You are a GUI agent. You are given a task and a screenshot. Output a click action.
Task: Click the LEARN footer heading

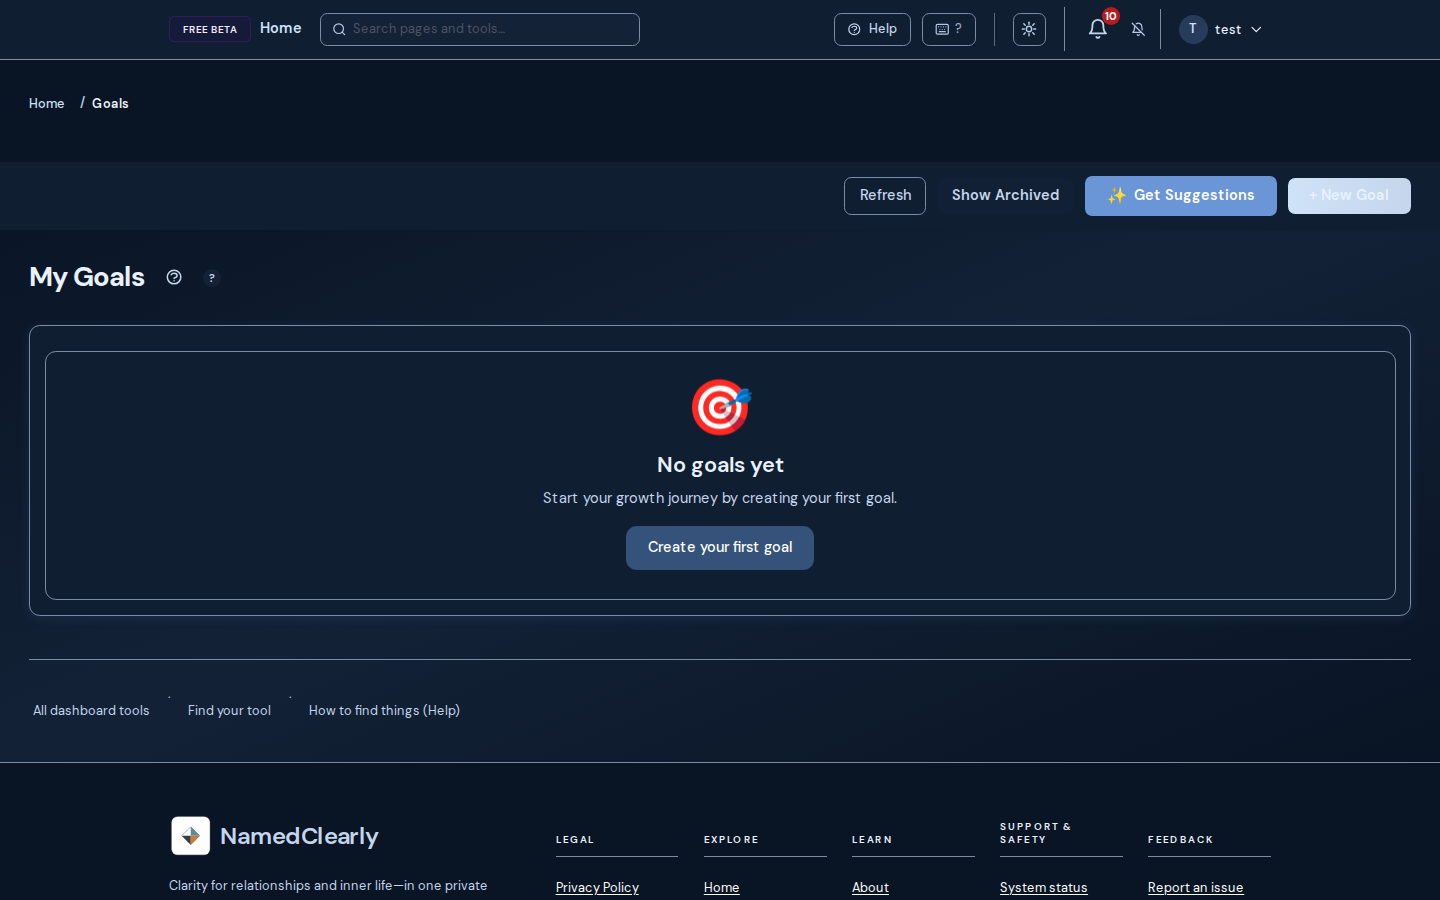tap(872, 840)
